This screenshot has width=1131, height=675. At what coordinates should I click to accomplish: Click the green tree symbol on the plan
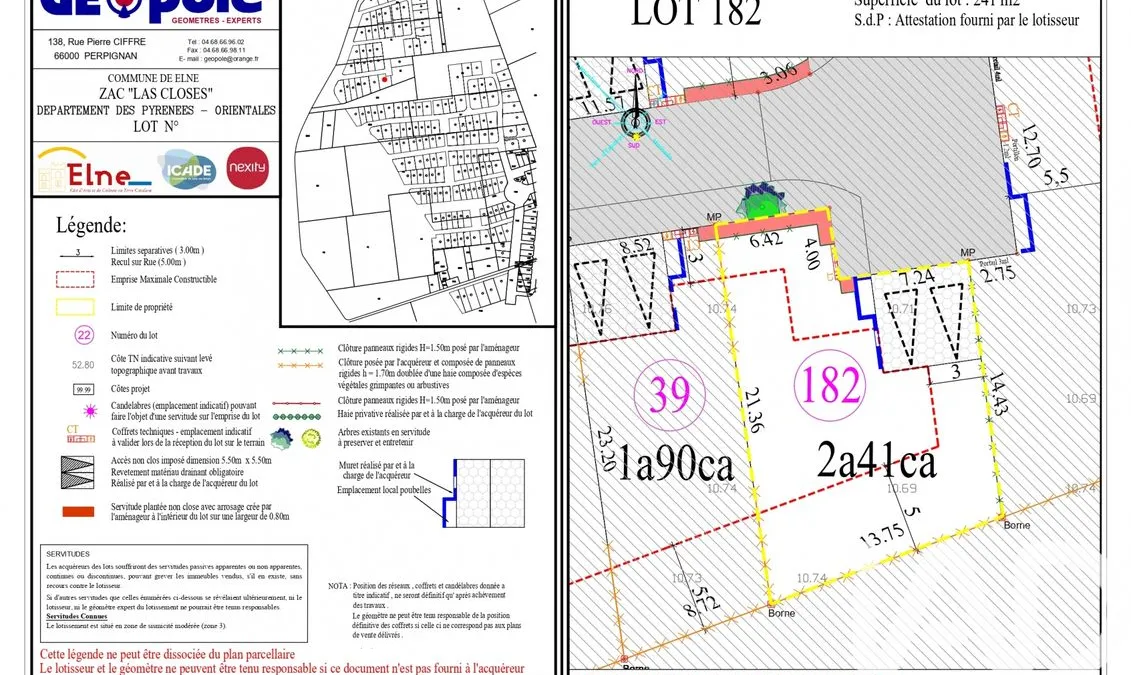760,201
